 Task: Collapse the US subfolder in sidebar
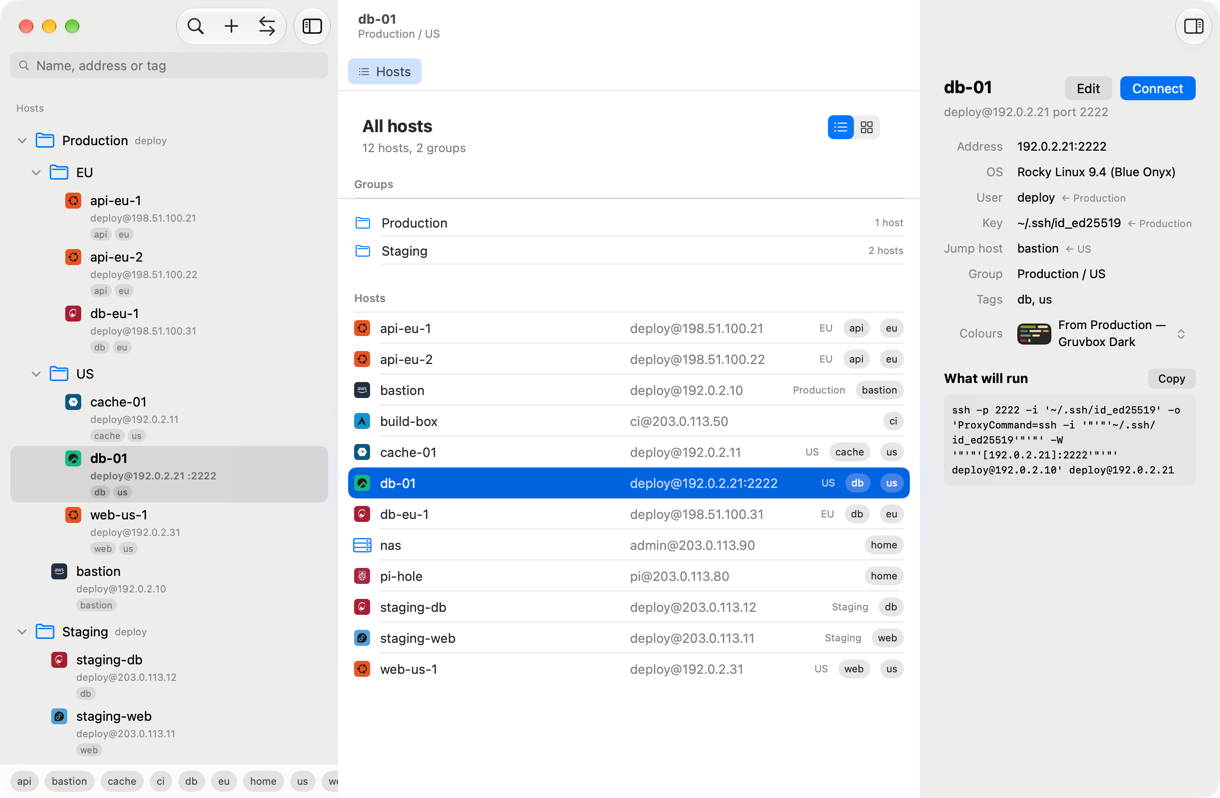[36, 374]
